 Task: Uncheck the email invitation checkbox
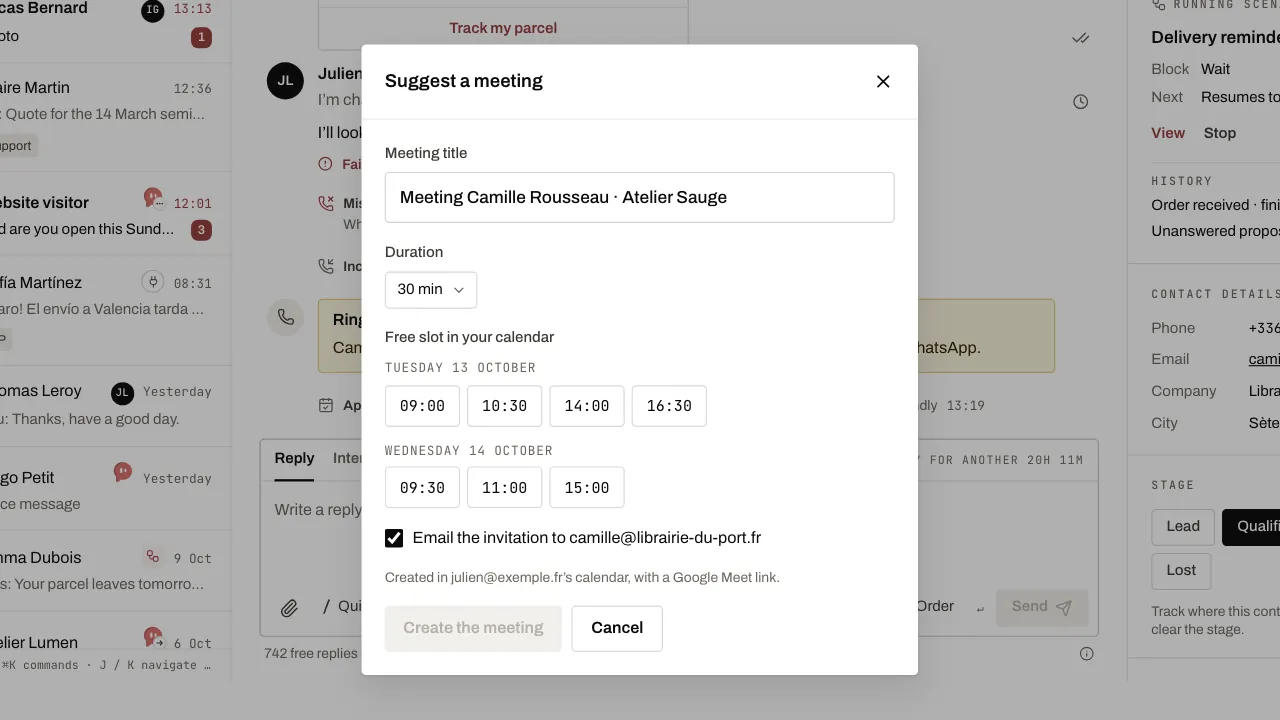click(394, 538)
